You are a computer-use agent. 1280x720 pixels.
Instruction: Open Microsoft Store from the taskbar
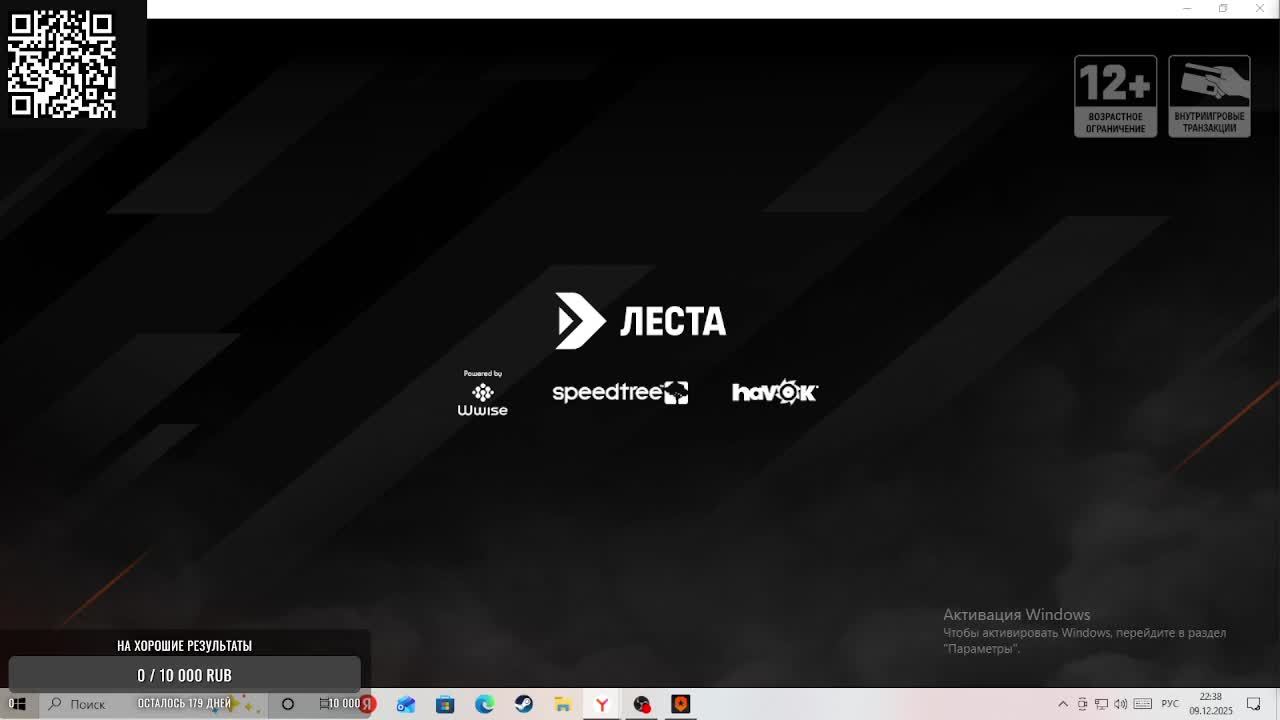point(445,704)
